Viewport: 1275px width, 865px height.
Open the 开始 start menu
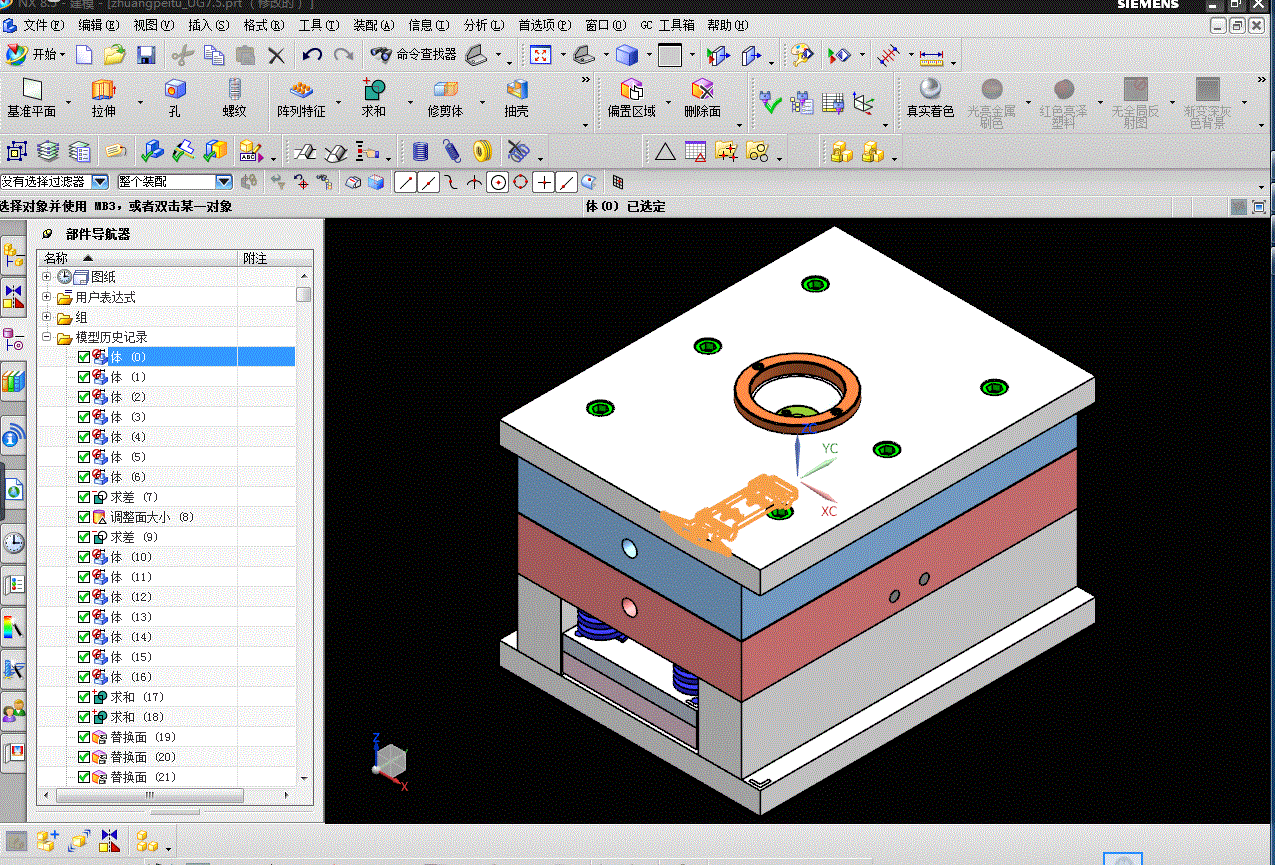pos(36,55)
